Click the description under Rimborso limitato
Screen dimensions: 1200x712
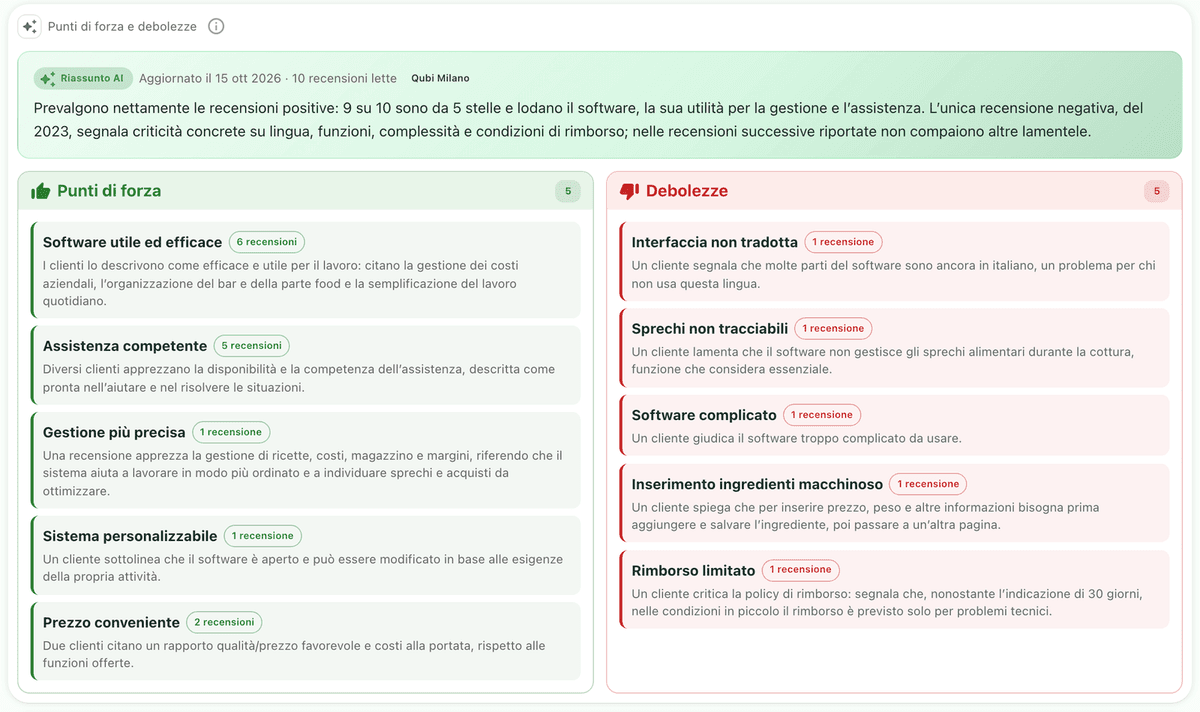887,602
